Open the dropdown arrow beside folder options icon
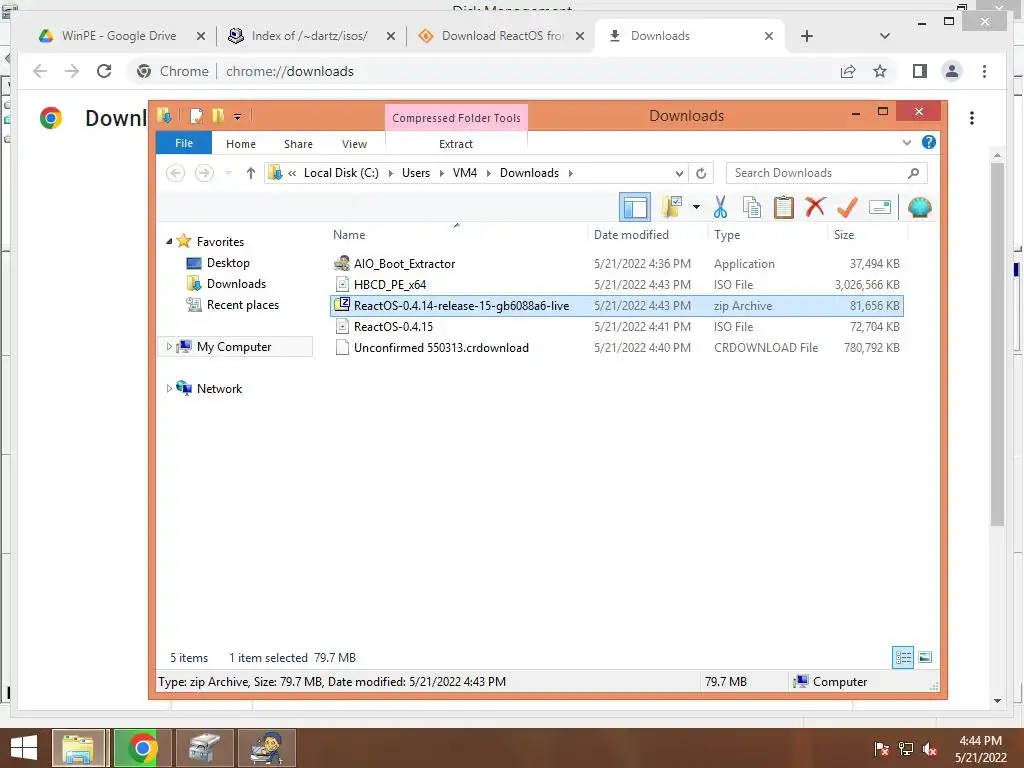 tap(696, 207)
